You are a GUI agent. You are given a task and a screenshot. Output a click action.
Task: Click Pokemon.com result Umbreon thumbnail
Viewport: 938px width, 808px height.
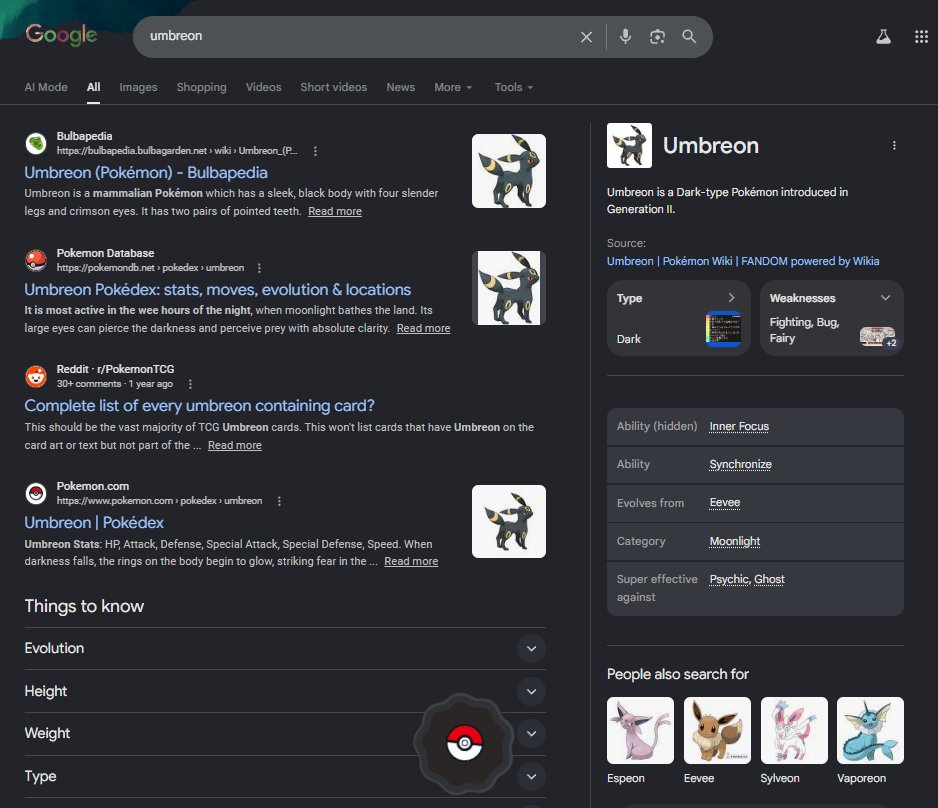click(x=508, y=522)
